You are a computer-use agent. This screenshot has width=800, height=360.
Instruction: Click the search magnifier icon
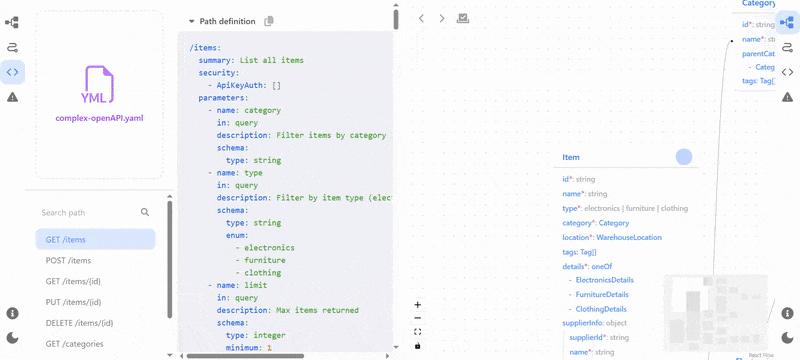click(145, 212)
